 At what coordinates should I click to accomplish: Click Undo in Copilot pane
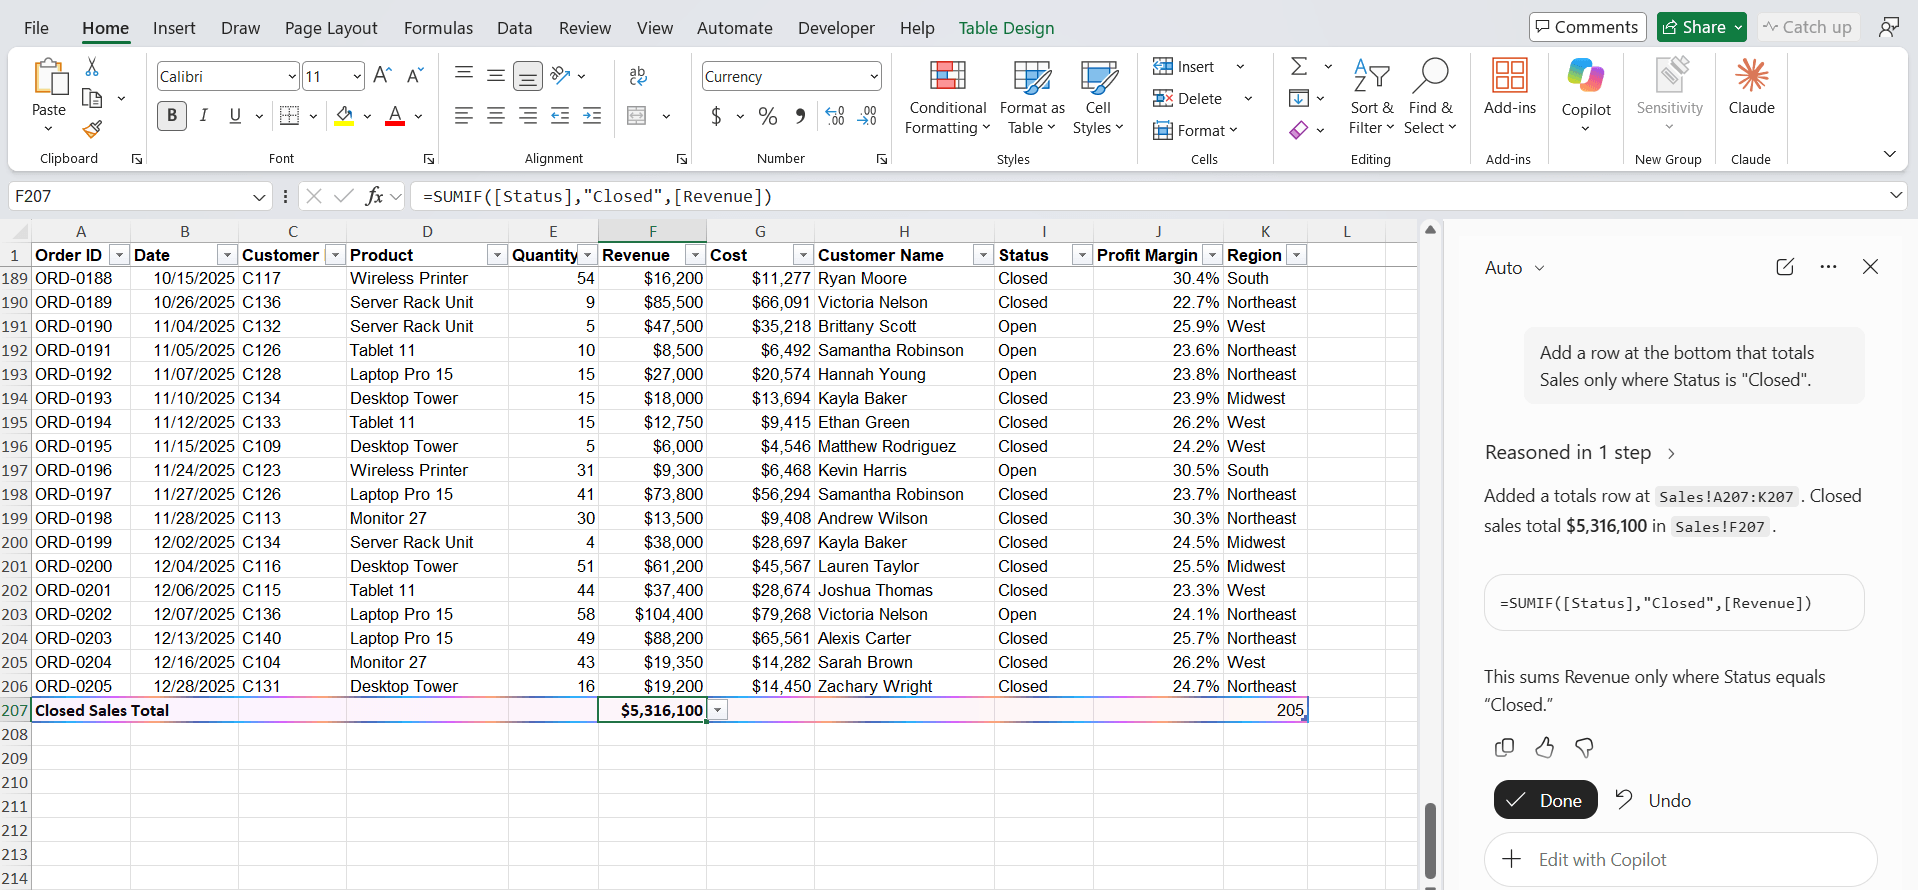(1653, 800)
